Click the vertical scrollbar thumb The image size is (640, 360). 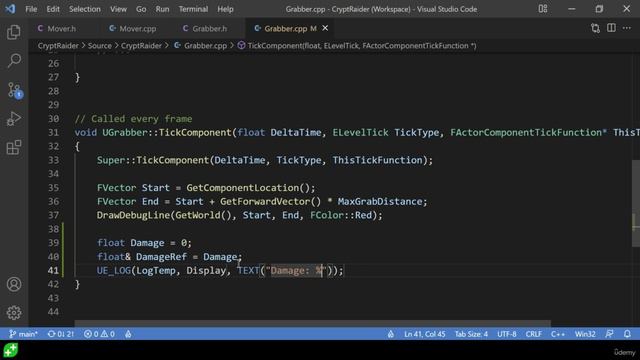pos(636,203)
